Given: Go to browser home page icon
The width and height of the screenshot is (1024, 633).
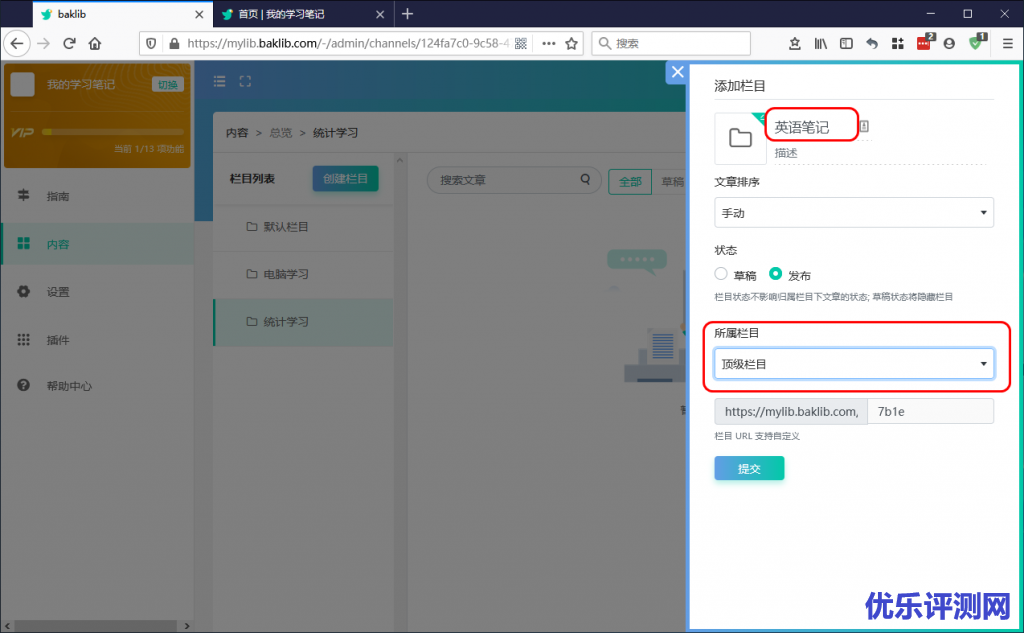Looking at the screenshot, I should [x=95, y=43].
